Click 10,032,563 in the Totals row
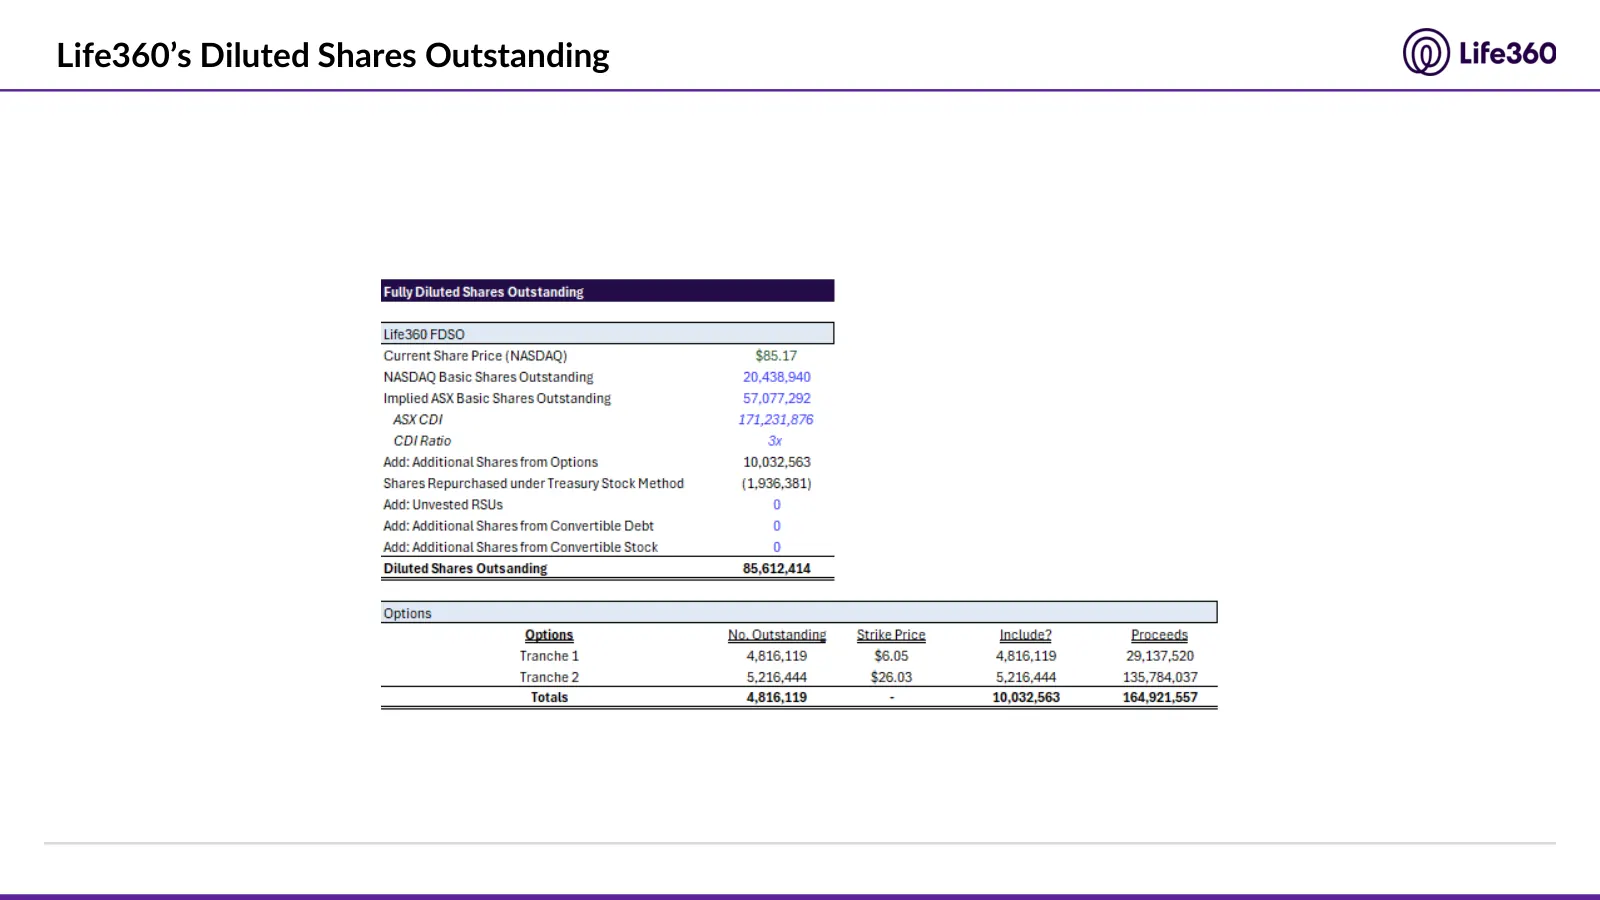This screenshot has height=900, width=1600. click(1026, 697)
